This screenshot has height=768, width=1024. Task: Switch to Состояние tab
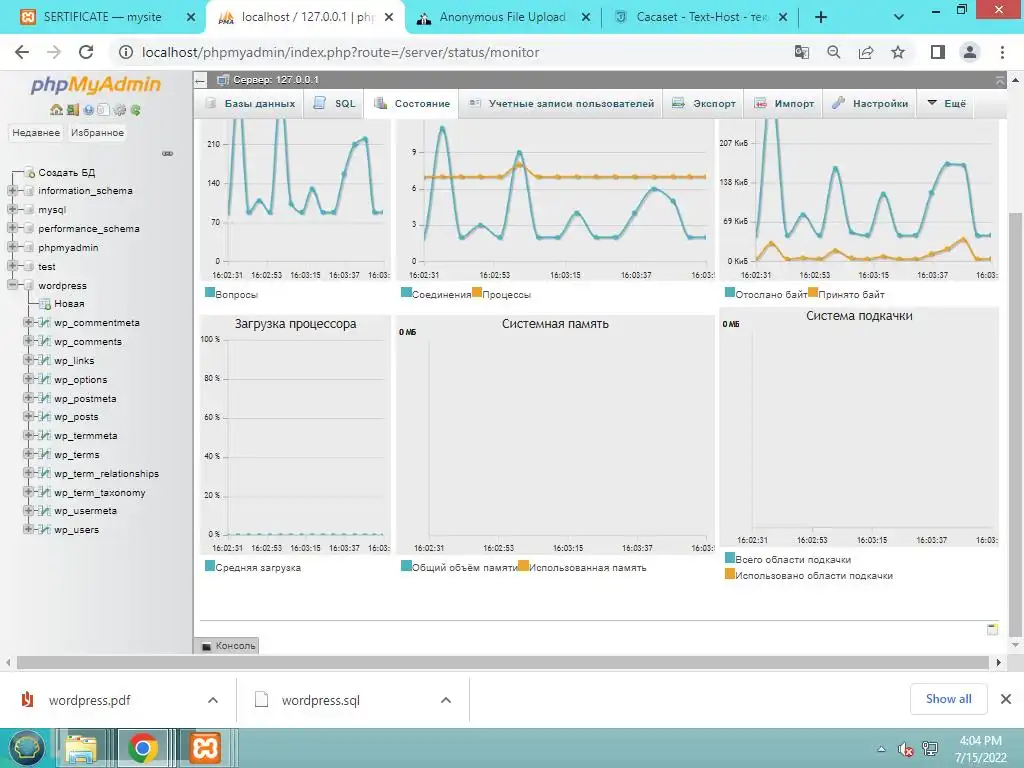tap(412, 103)
